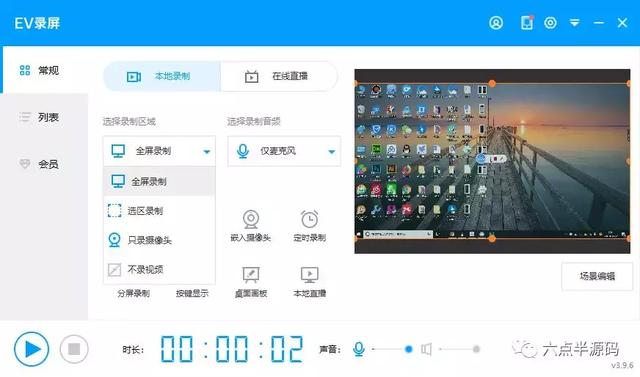The height and width of the screenshot is (377, 640).
Task: Click the v3.9.6 version text
Action: pyautogui.click(x=622, y=365)
